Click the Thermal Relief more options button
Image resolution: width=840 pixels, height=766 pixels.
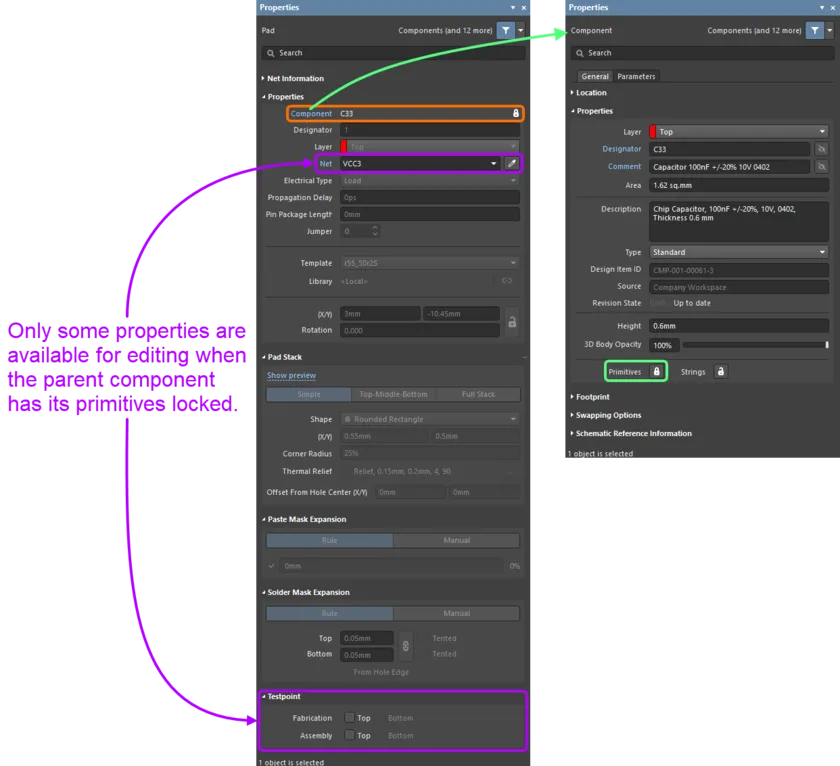pos(510,472)
